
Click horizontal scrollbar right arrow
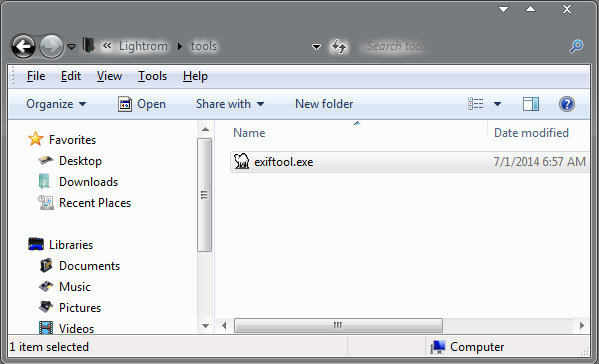pos(582,326)
